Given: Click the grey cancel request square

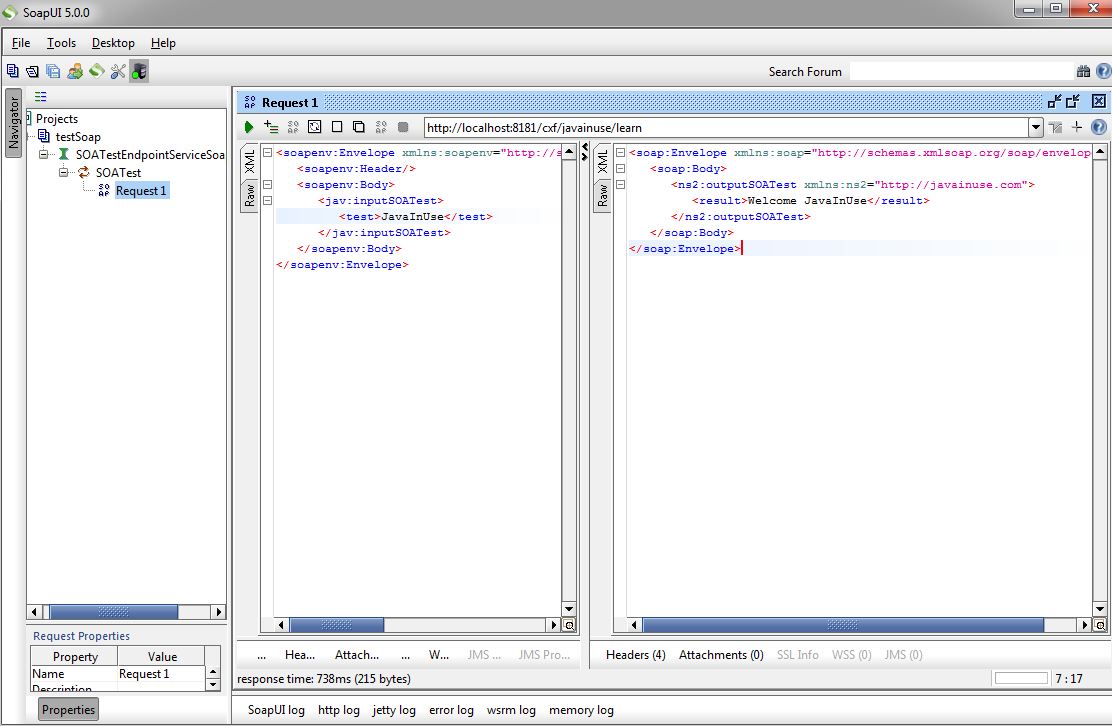Looking at the screenshot, I should coord(403,127).
